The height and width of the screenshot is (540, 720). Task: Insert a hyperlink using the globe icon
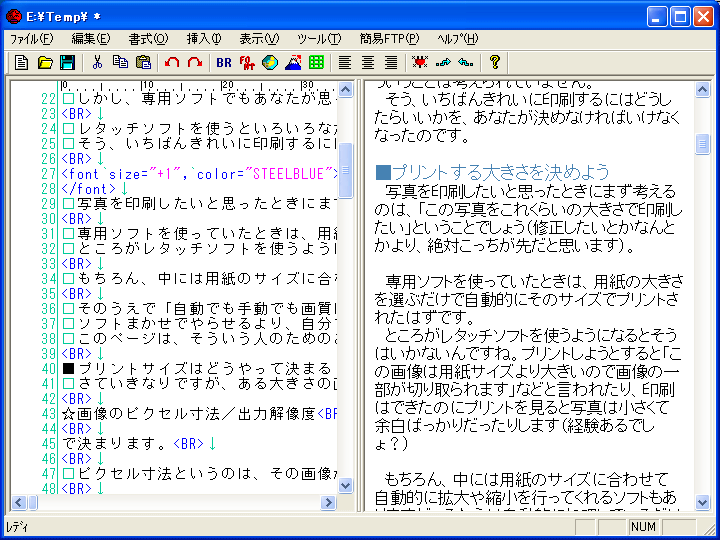pyautogui.click(x=270, y=62)
